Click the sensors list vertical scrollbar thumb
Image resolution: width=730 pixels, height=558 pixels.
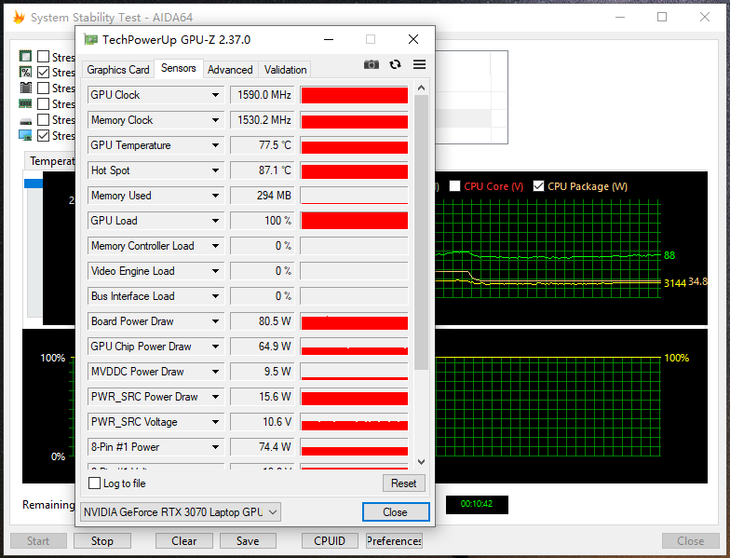[421, 230]
